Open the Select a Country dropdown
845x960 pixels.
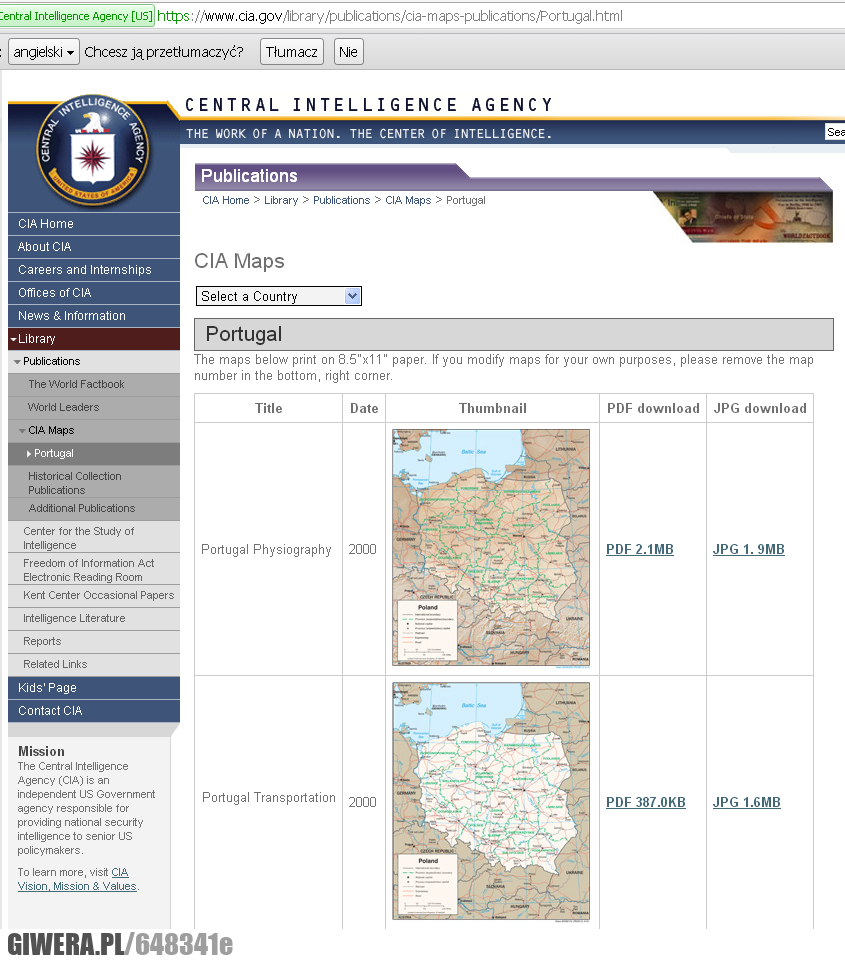click(x=279, y=296)
